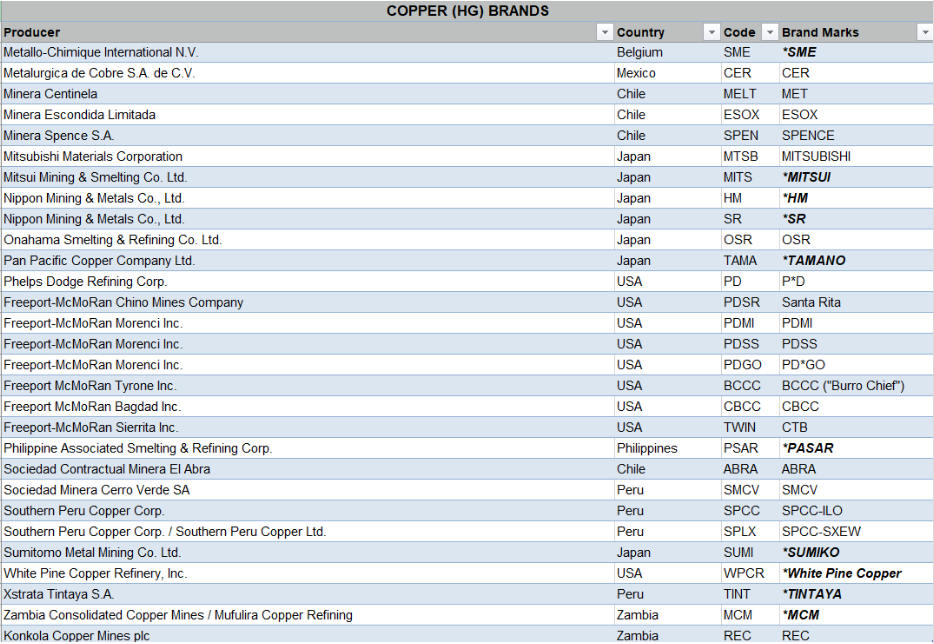Select the Country header cell
Viewport: 934px width, 644px height.
pyautogui.click(x=667, y=32)
